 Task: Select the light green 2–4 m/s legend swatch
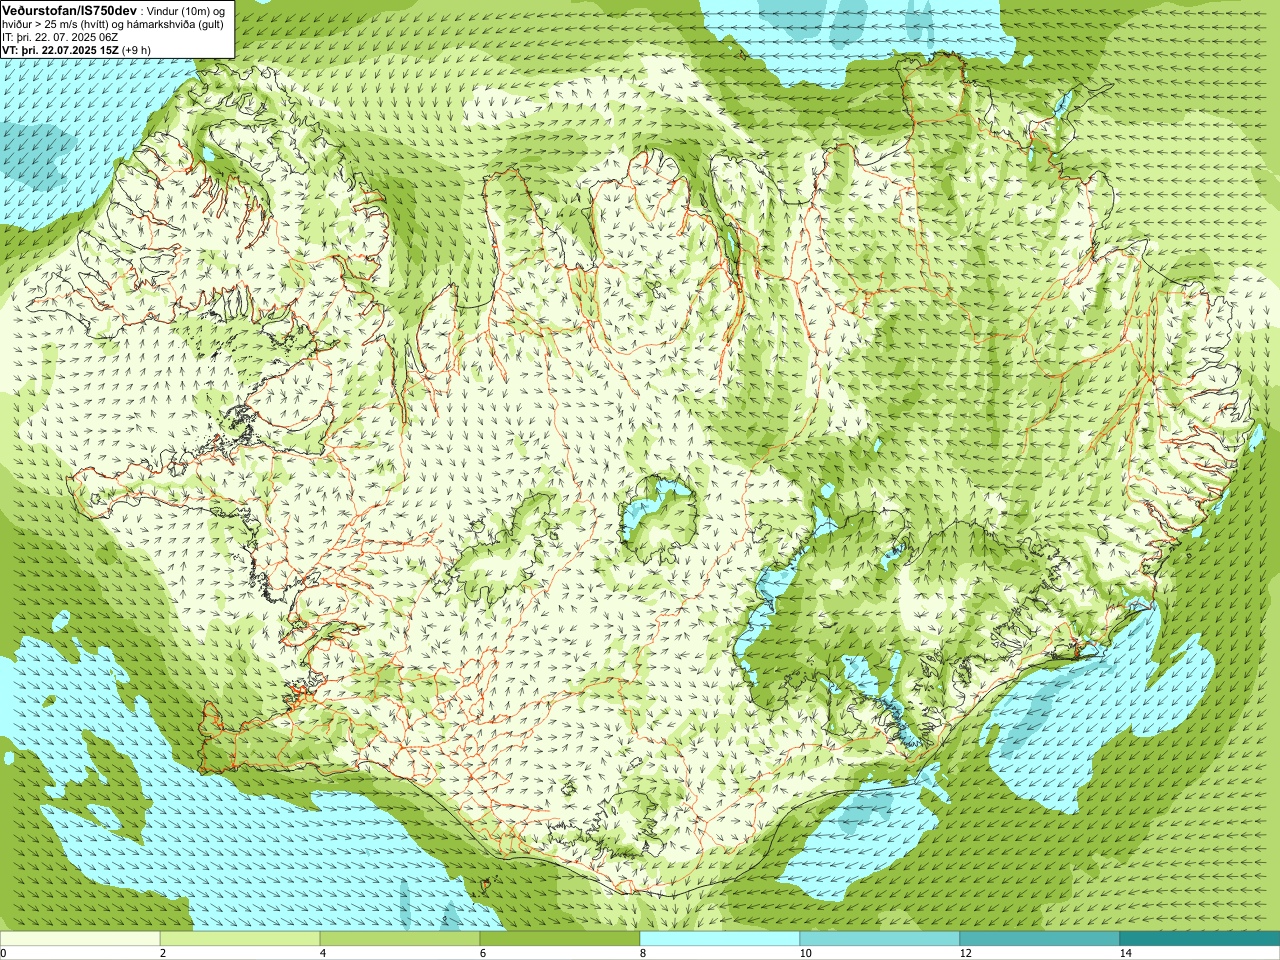coord(240,940)
